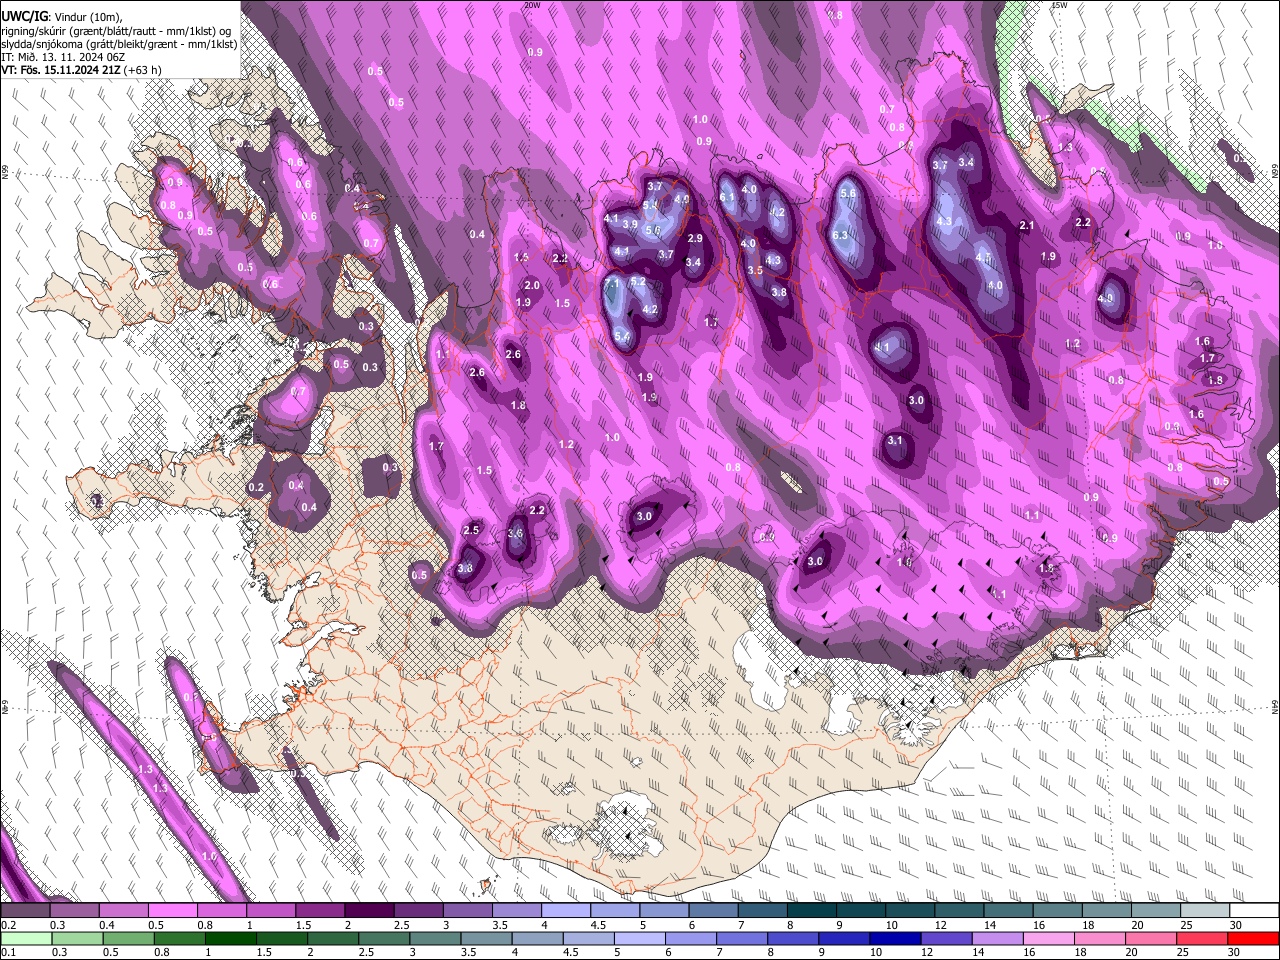Screen dimensions: 1280x960
Task: Pick the bottom legend swatch between 25 and 30
Action: tap(1202, 938)
